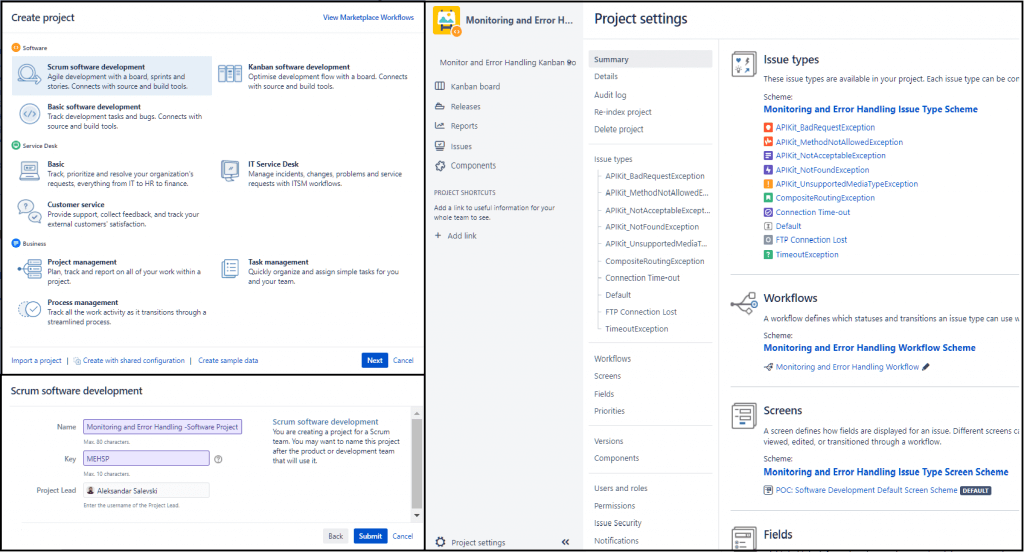Click the Key input field
Image resolution: width=1024 pixels, height=552 pixels.
(x=146, y=459)
